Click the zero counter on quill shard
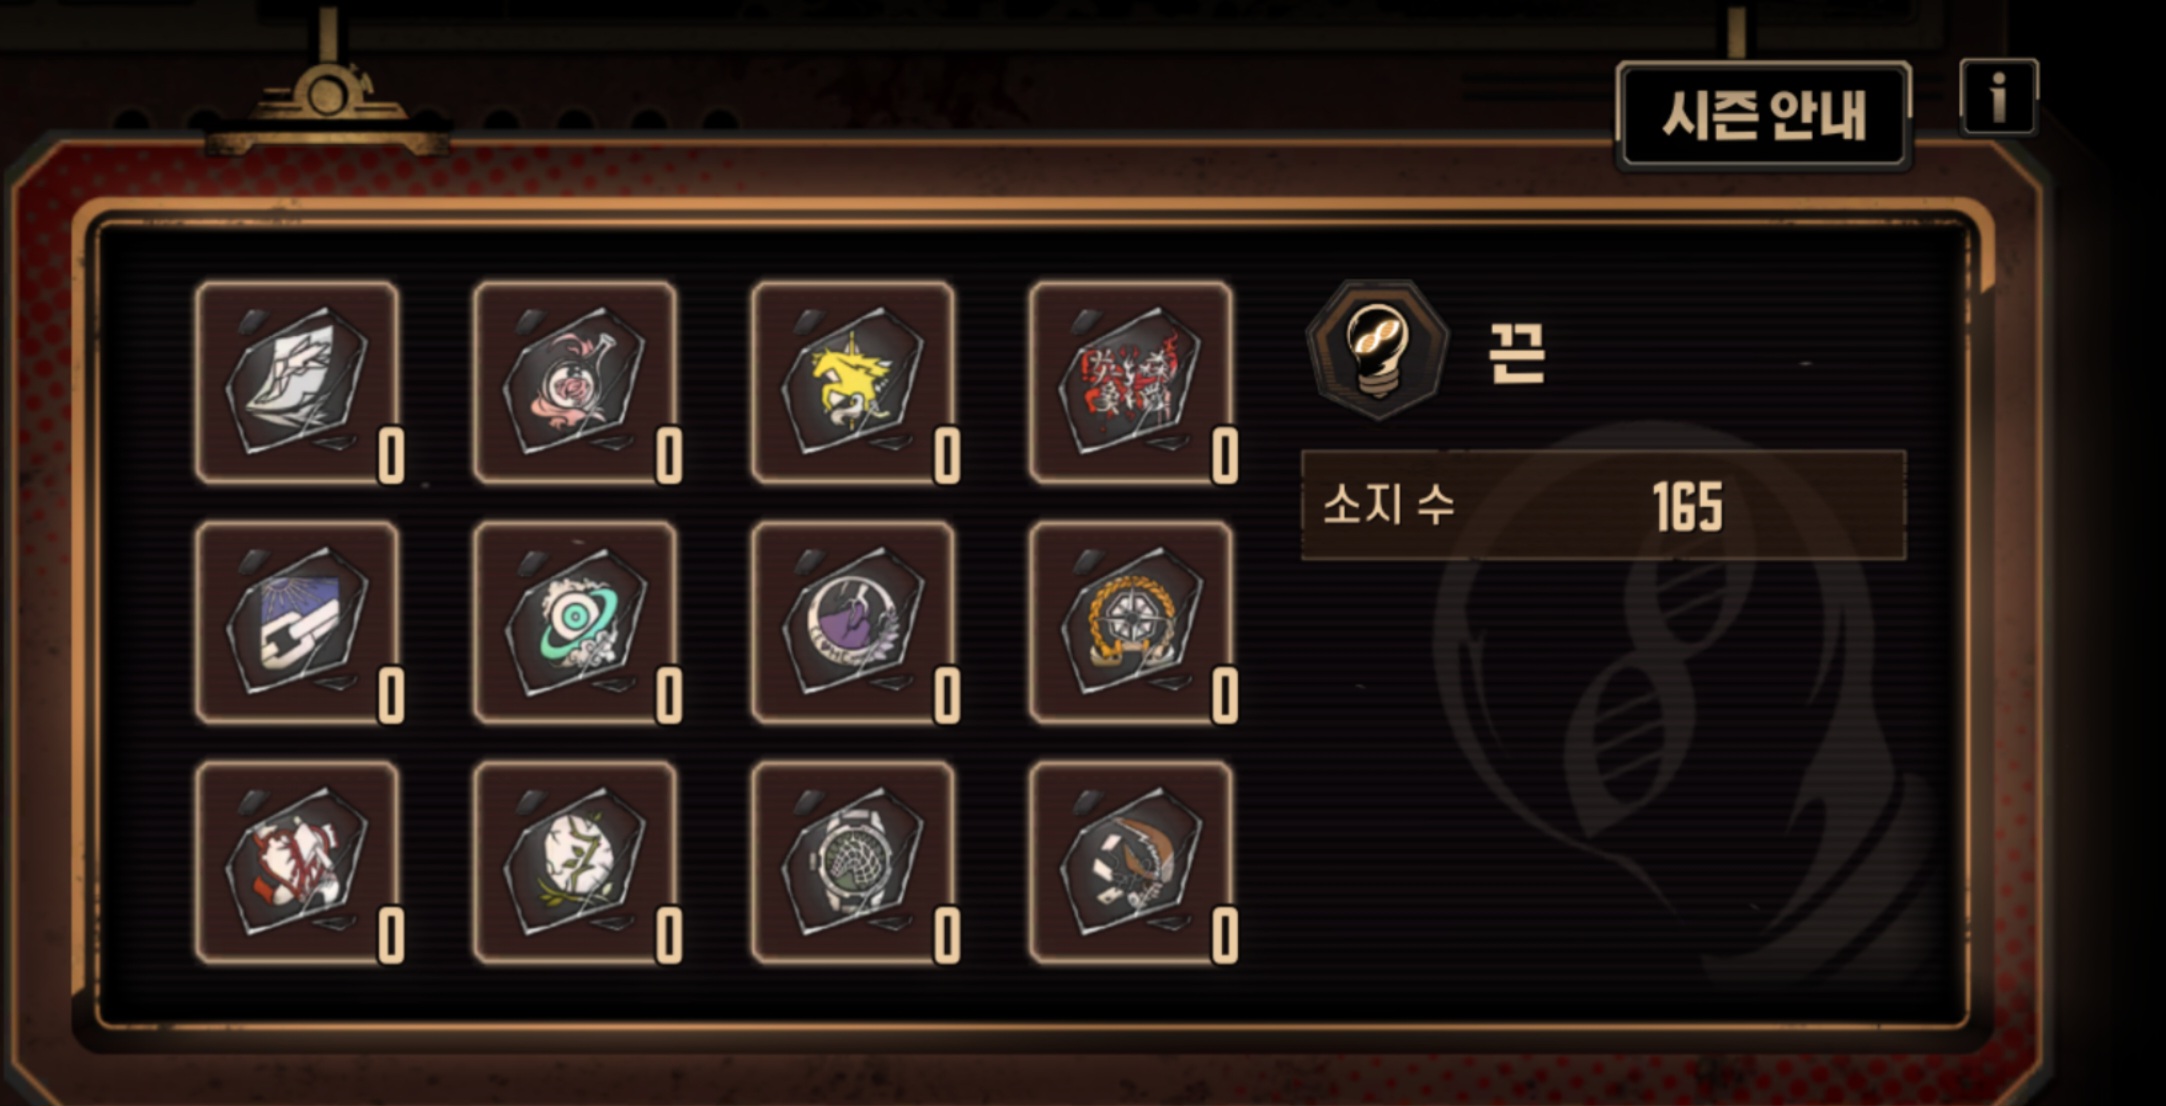Image resolution: width=2166 pixels, height=1106 pixels. 1225,936
